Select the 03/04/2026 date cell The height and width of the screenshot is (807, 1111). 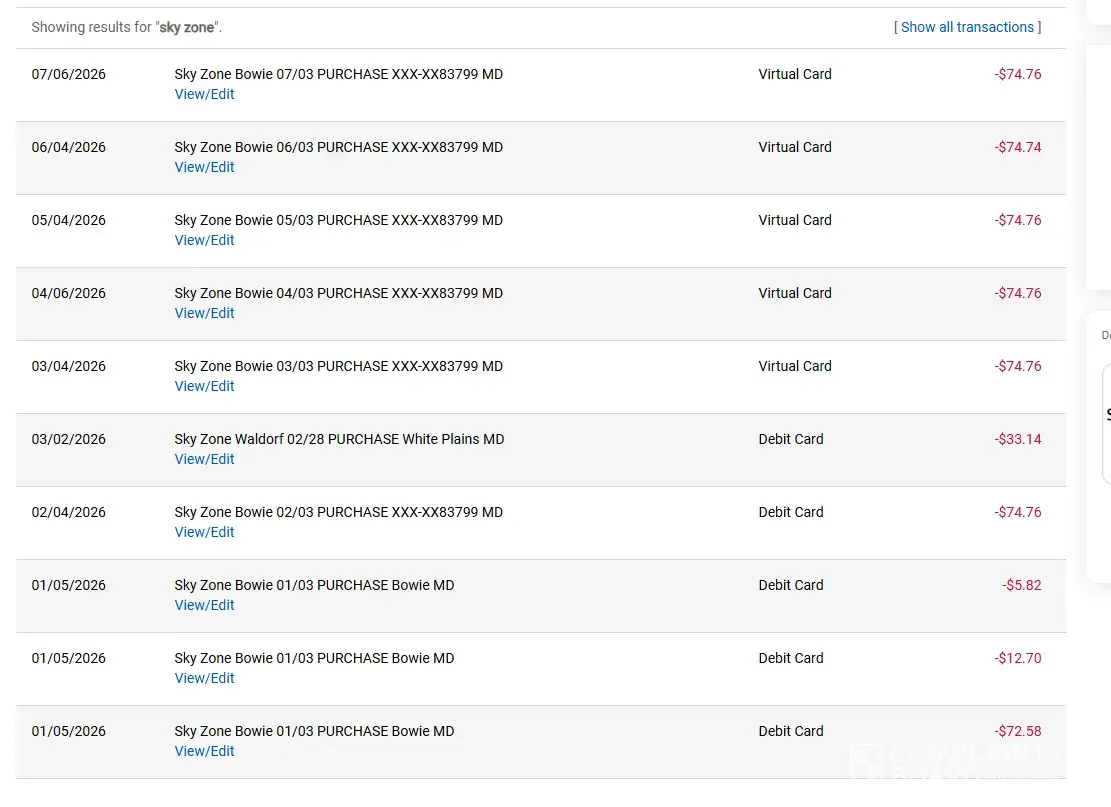(x=69, y=366)
